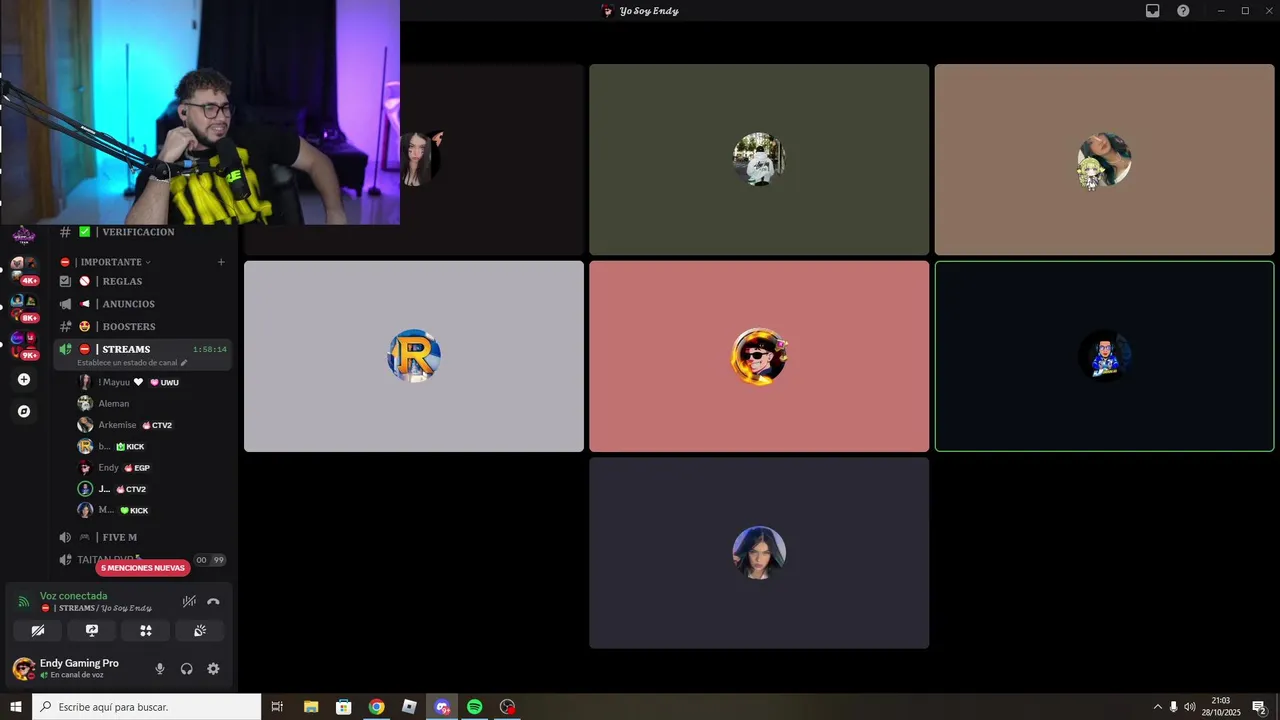Open the taskbar clock showing 21:03
This screenshot has height=720, width=1280.
click(x=1221, y=707)
